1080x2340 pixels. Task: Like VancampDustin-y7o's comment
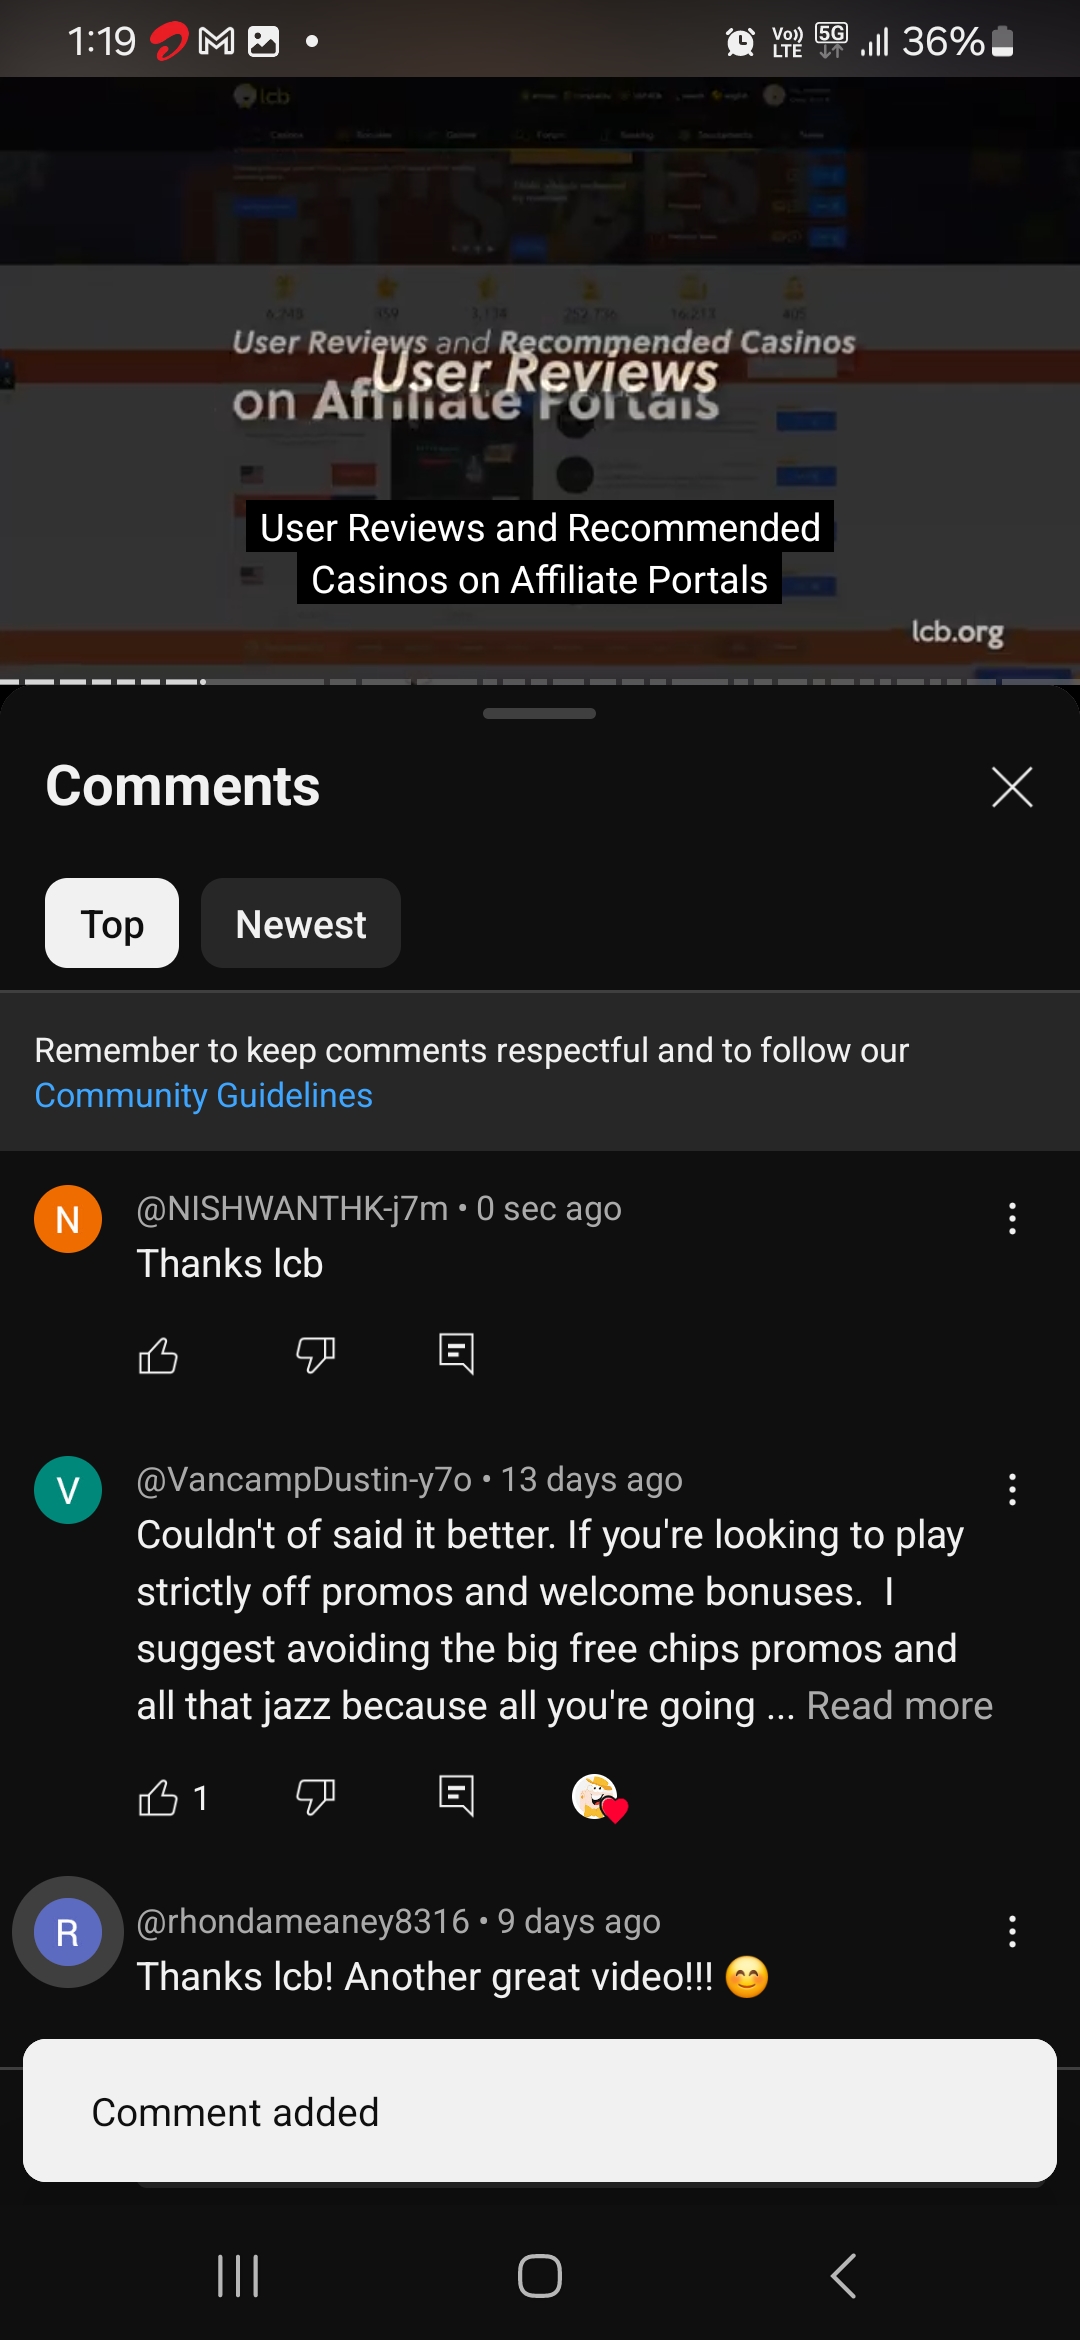click(158, 1797)
